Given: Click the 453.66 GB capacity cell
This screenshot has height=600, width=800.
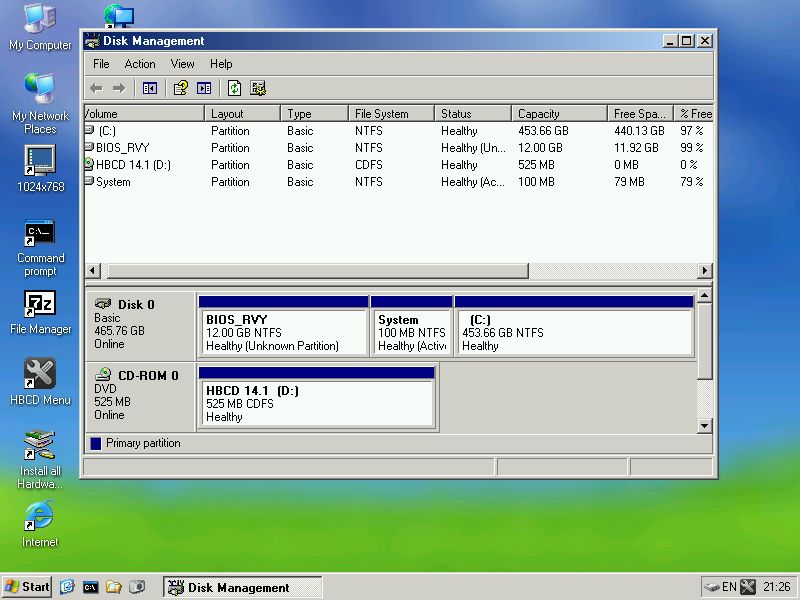Looking at the screenshot, I should (543, 131).
